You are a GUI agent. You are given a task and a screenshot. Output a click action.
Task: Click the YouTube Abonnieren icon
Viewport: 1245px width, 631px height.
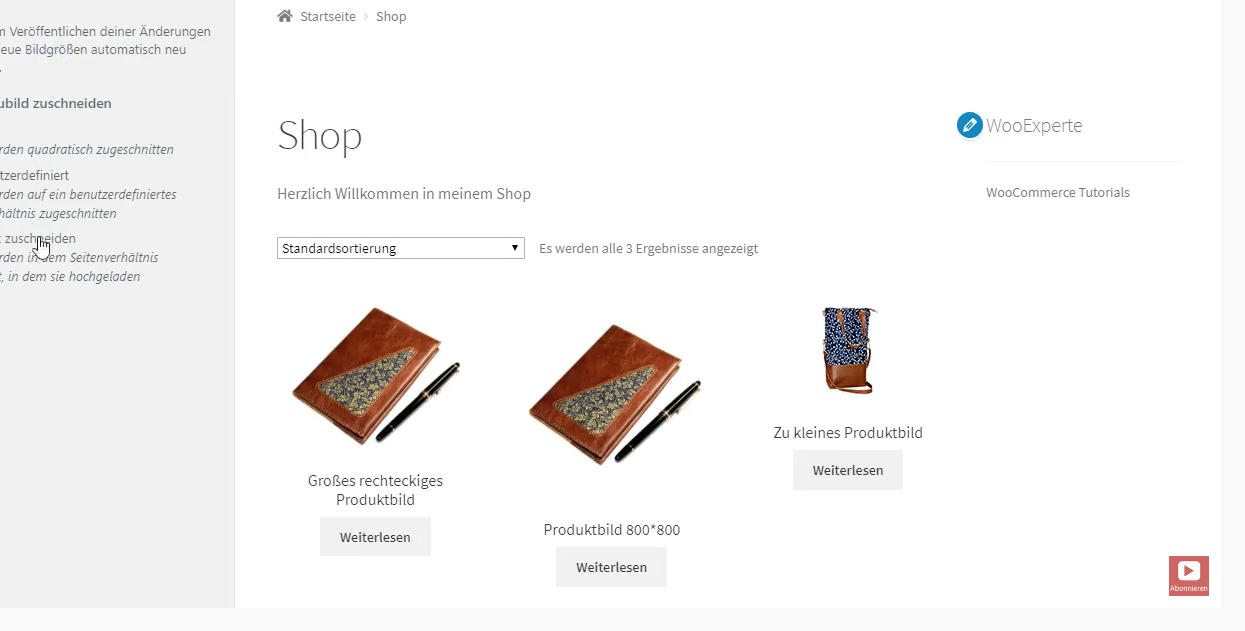[1188, 576]
